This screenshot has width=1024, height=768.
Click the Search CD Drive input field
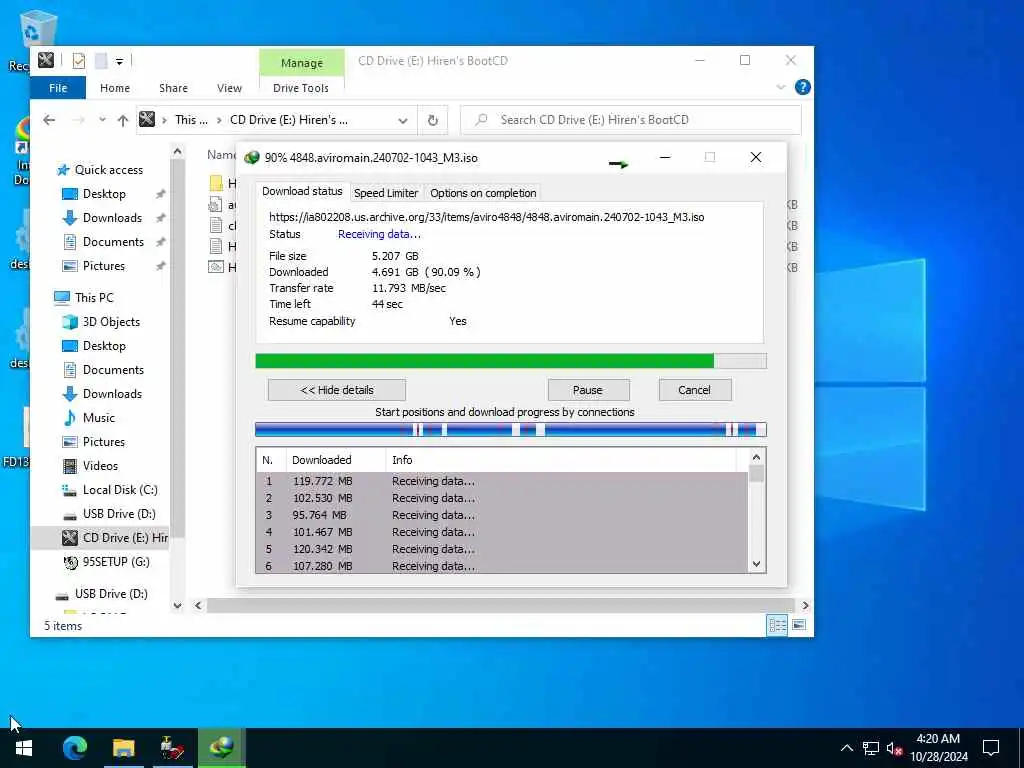pos(631,120)
